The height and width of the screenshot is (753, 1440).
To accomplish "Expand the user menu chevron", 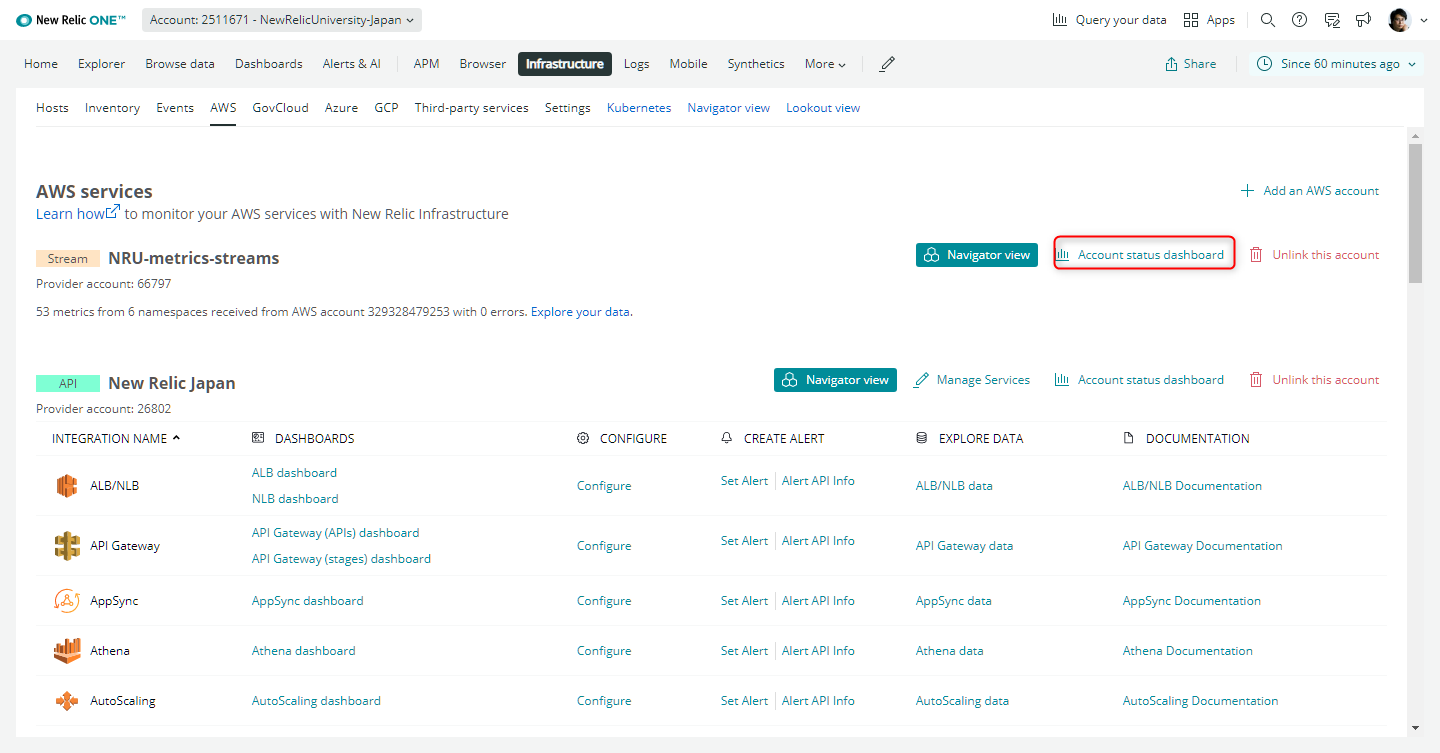I will coord(1424,20).
